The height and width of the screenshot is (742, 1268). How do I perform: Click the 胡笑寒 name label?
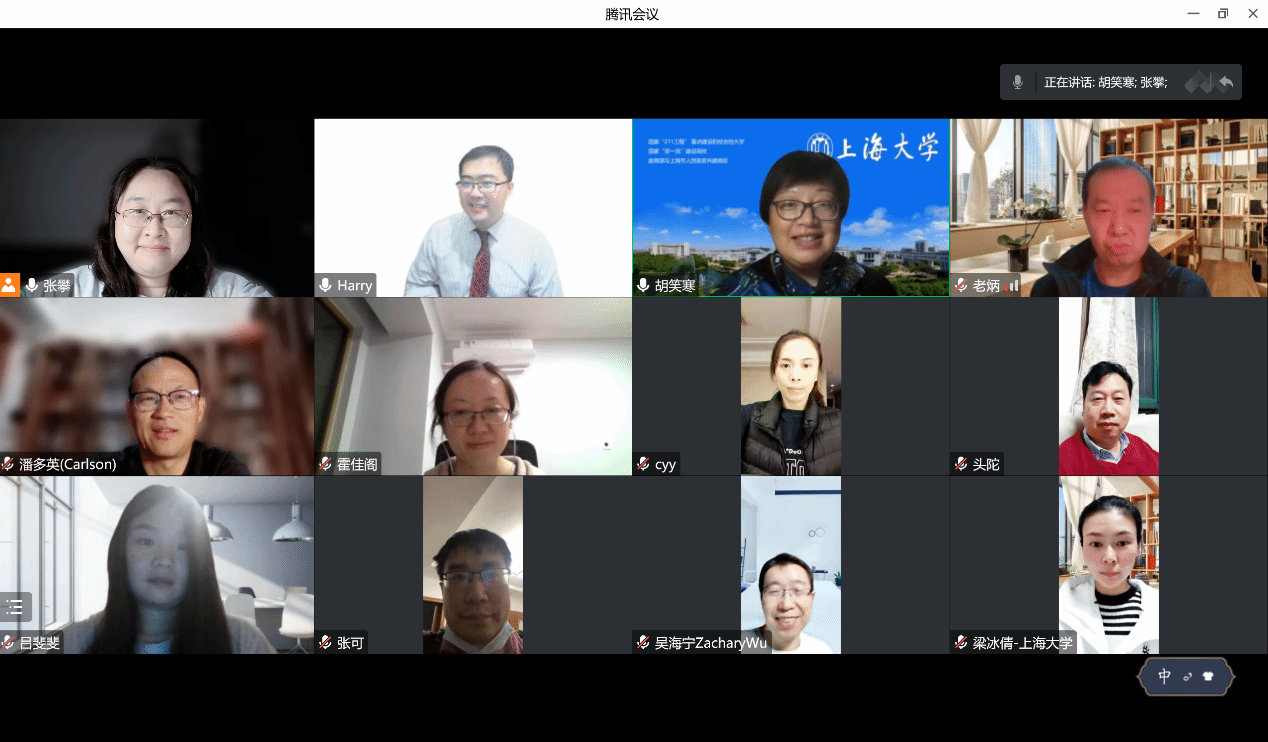tap(675, 286)
